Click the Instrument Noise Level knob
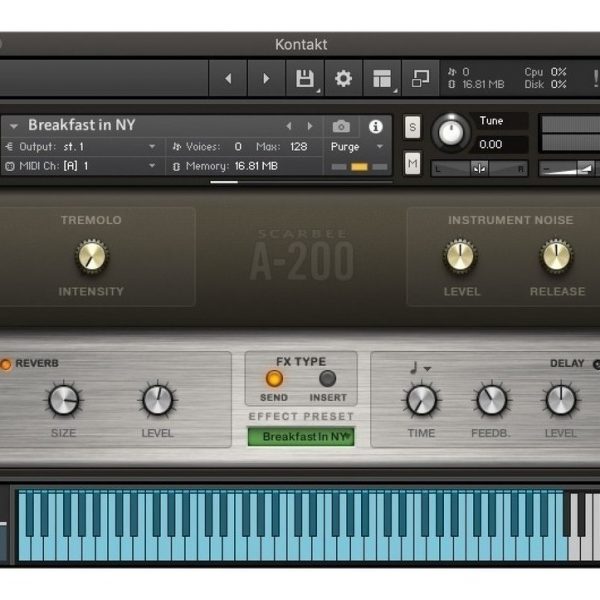Image resolution: width=600 pixels, height=600 pixels. tap(460, 256)
